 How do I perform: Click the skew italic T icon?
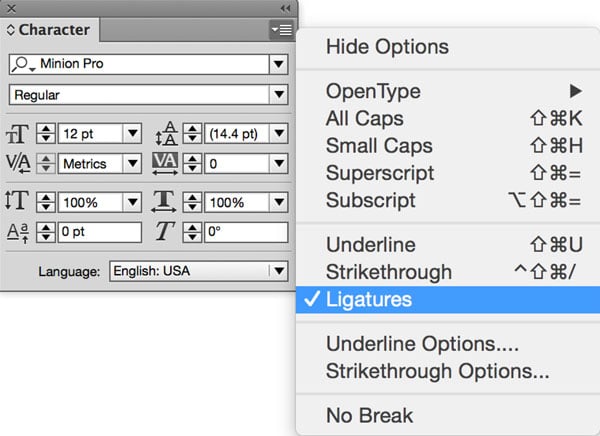(x=166, y=232)
